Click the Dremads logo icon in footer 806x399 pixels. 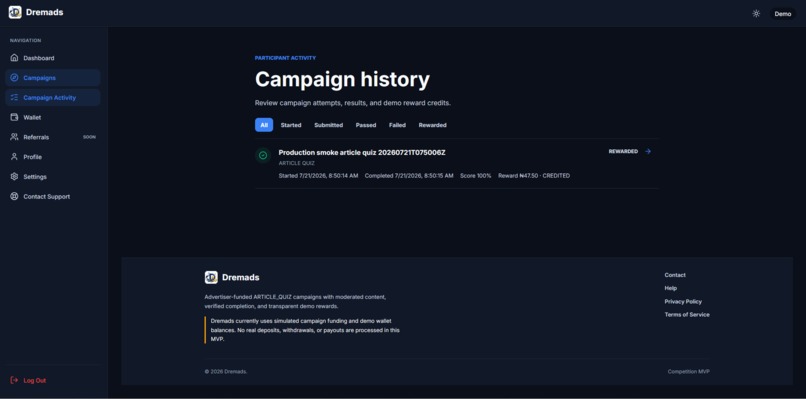pyautogui.click(x=211, y=278)
